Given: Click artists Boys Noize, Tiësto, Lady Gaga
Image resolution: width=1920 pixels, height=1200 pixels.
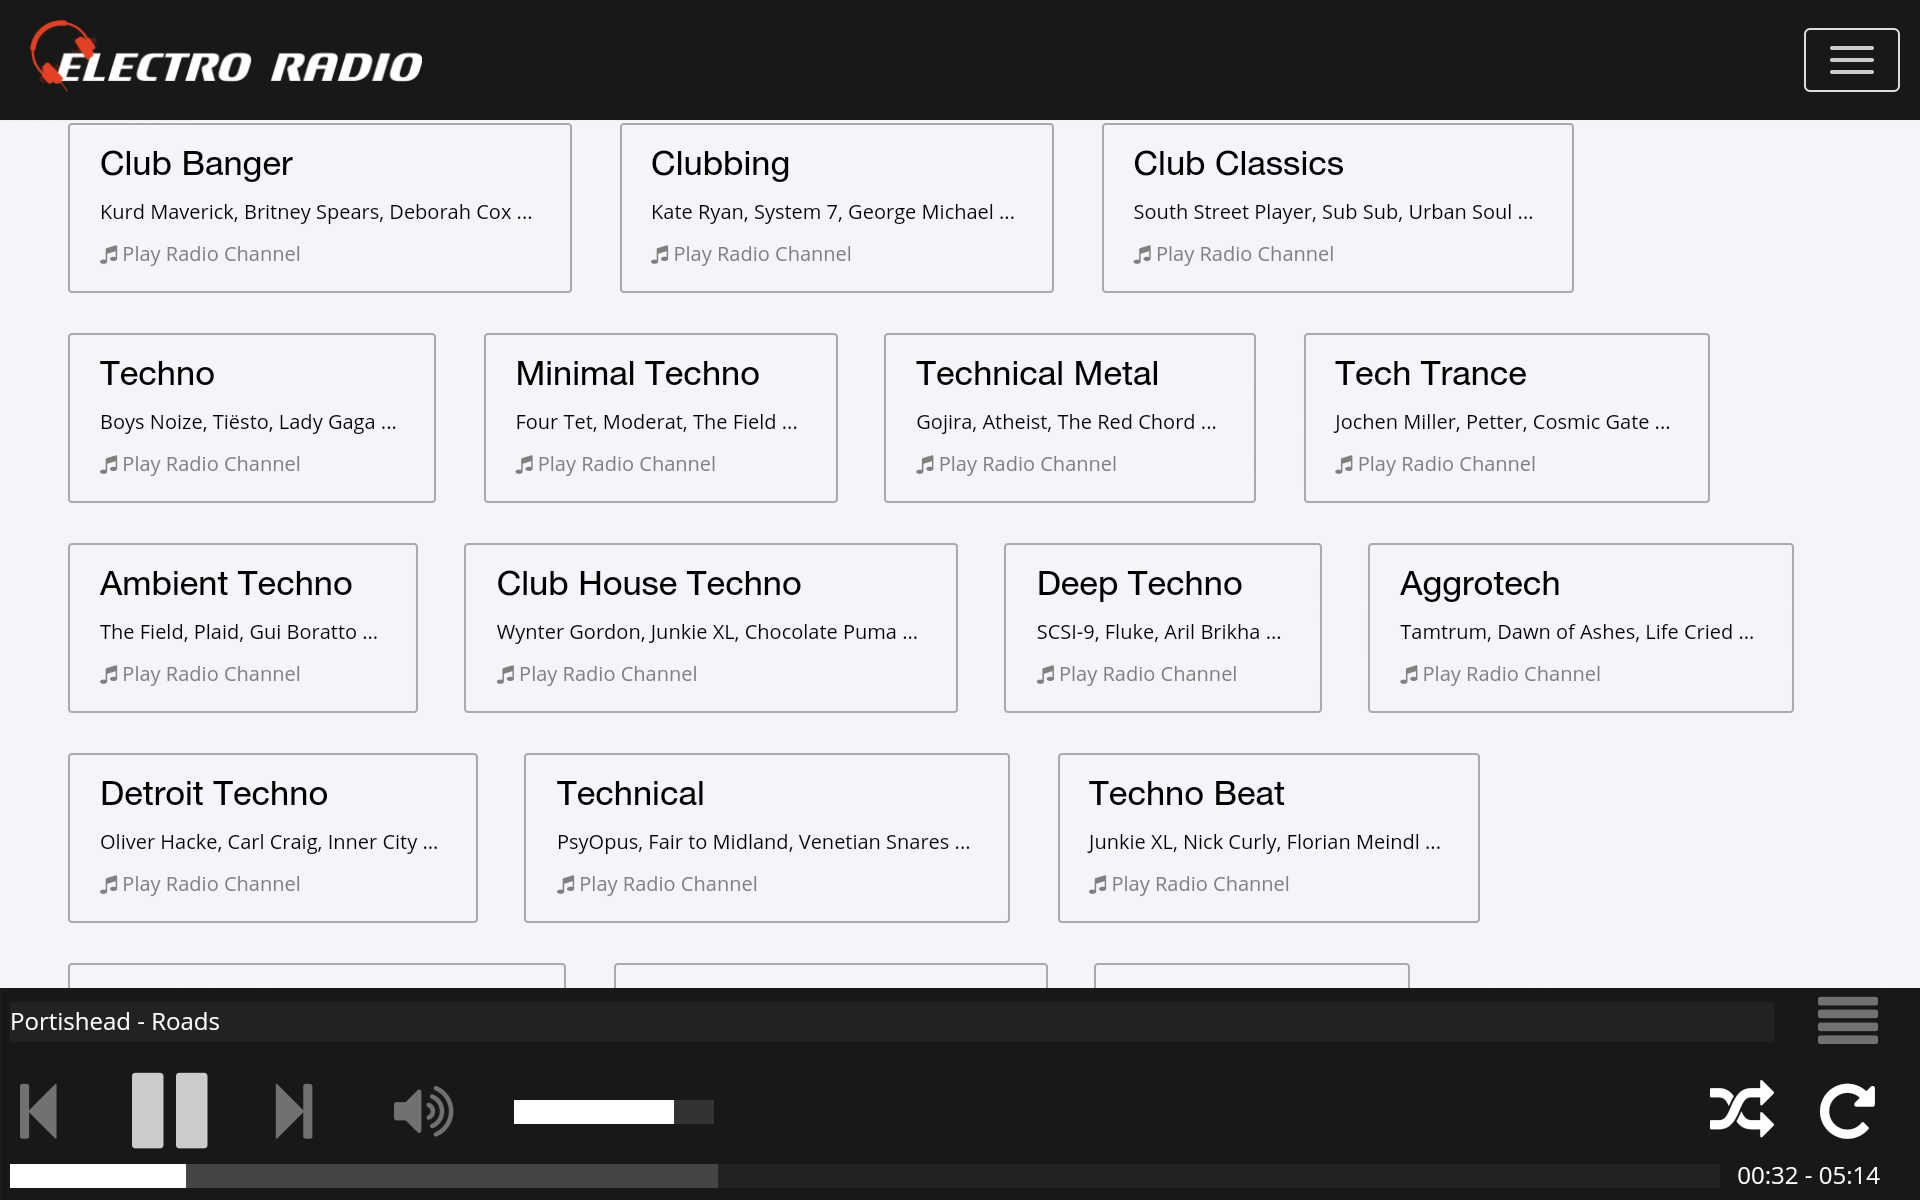Looking at the screenshot, I should point(248,422).
